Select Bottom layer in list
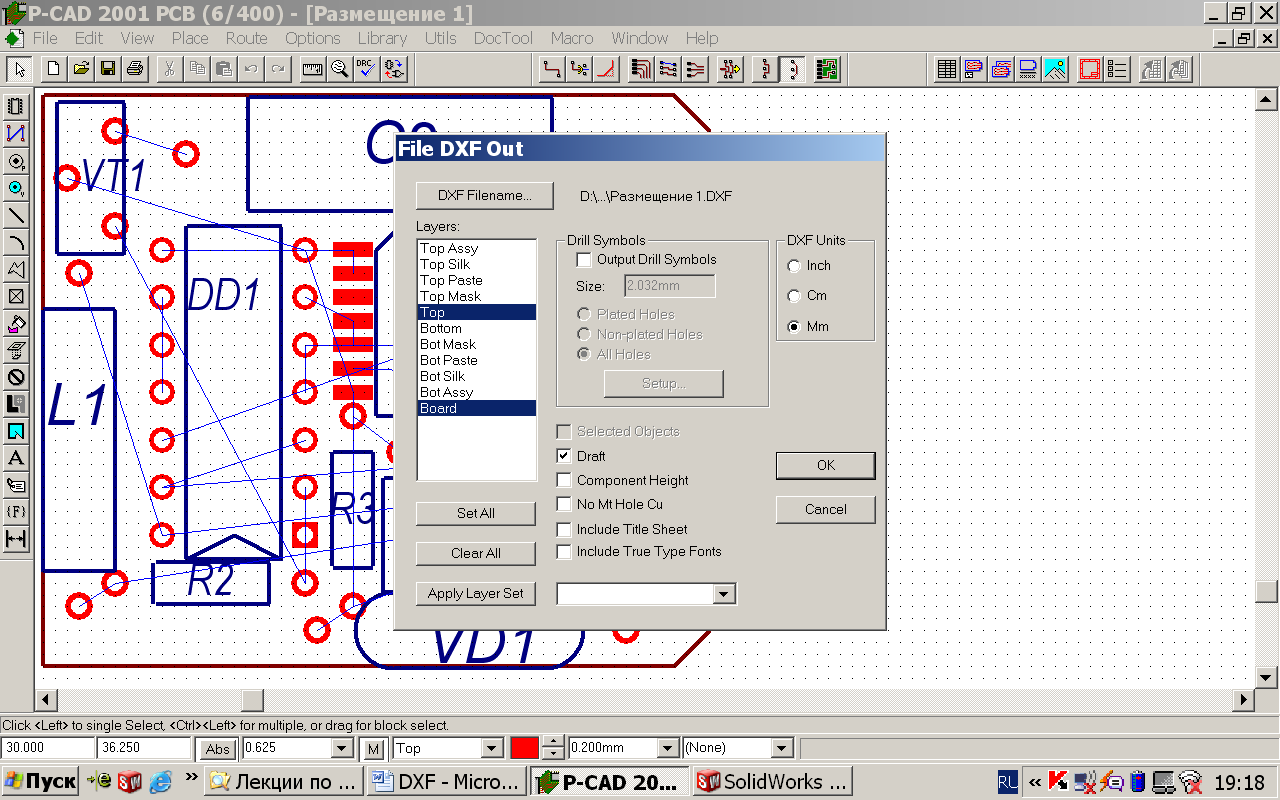1280x800 pixels. tap(476, 328)
